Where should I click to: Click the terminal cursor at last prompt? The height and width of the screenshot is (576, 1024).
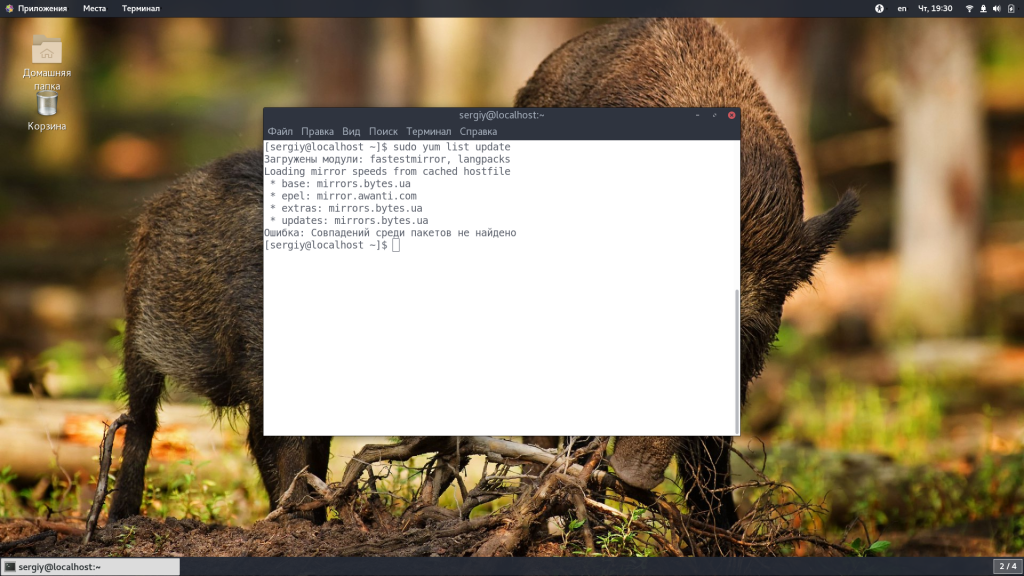pos(396,245)
